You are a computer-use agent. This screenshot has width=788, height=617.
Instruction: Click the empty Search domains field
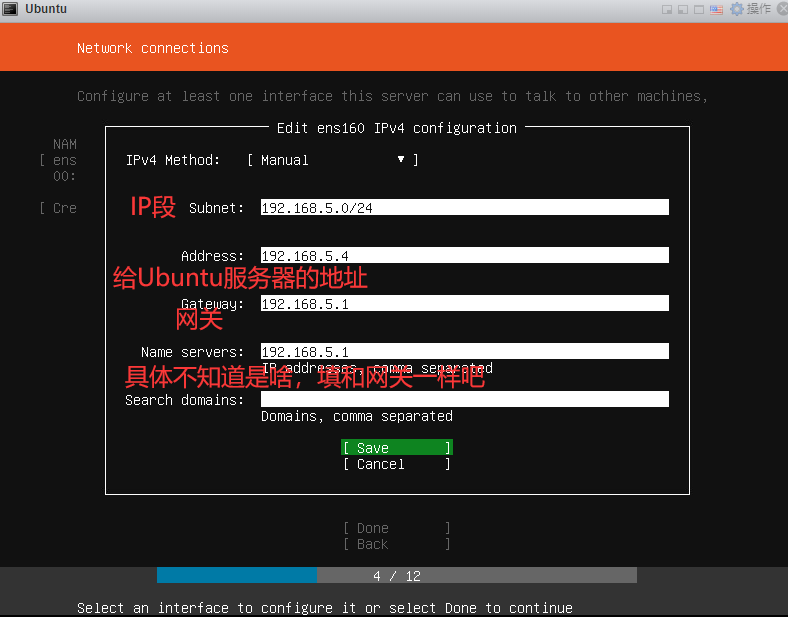pyautogui.click(x=464, y=400)
